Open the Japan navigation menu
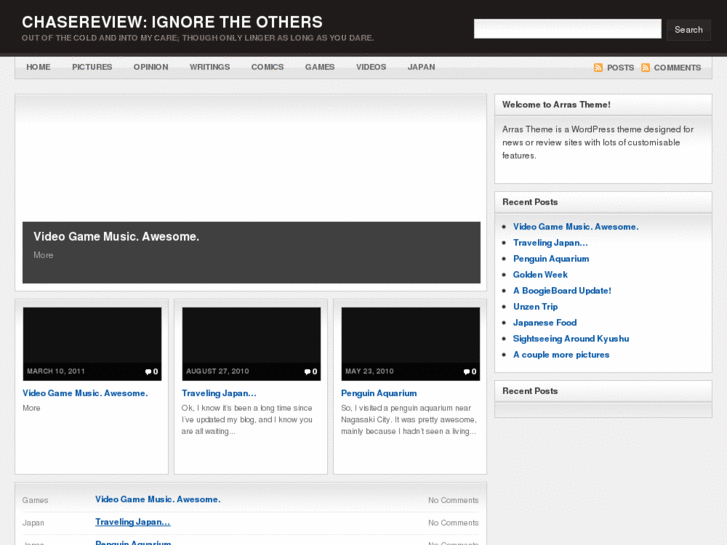 pos(421,67)
